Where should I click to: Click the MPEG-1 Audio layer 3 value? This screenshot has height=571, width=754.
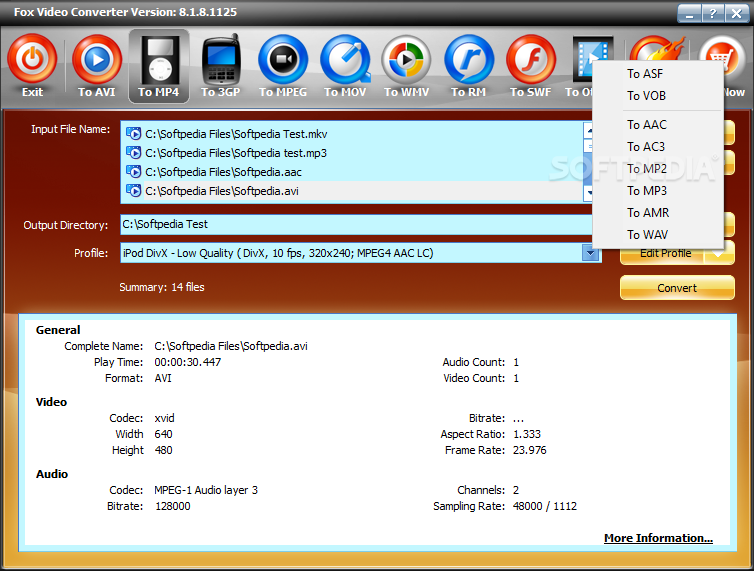[206, 490]
